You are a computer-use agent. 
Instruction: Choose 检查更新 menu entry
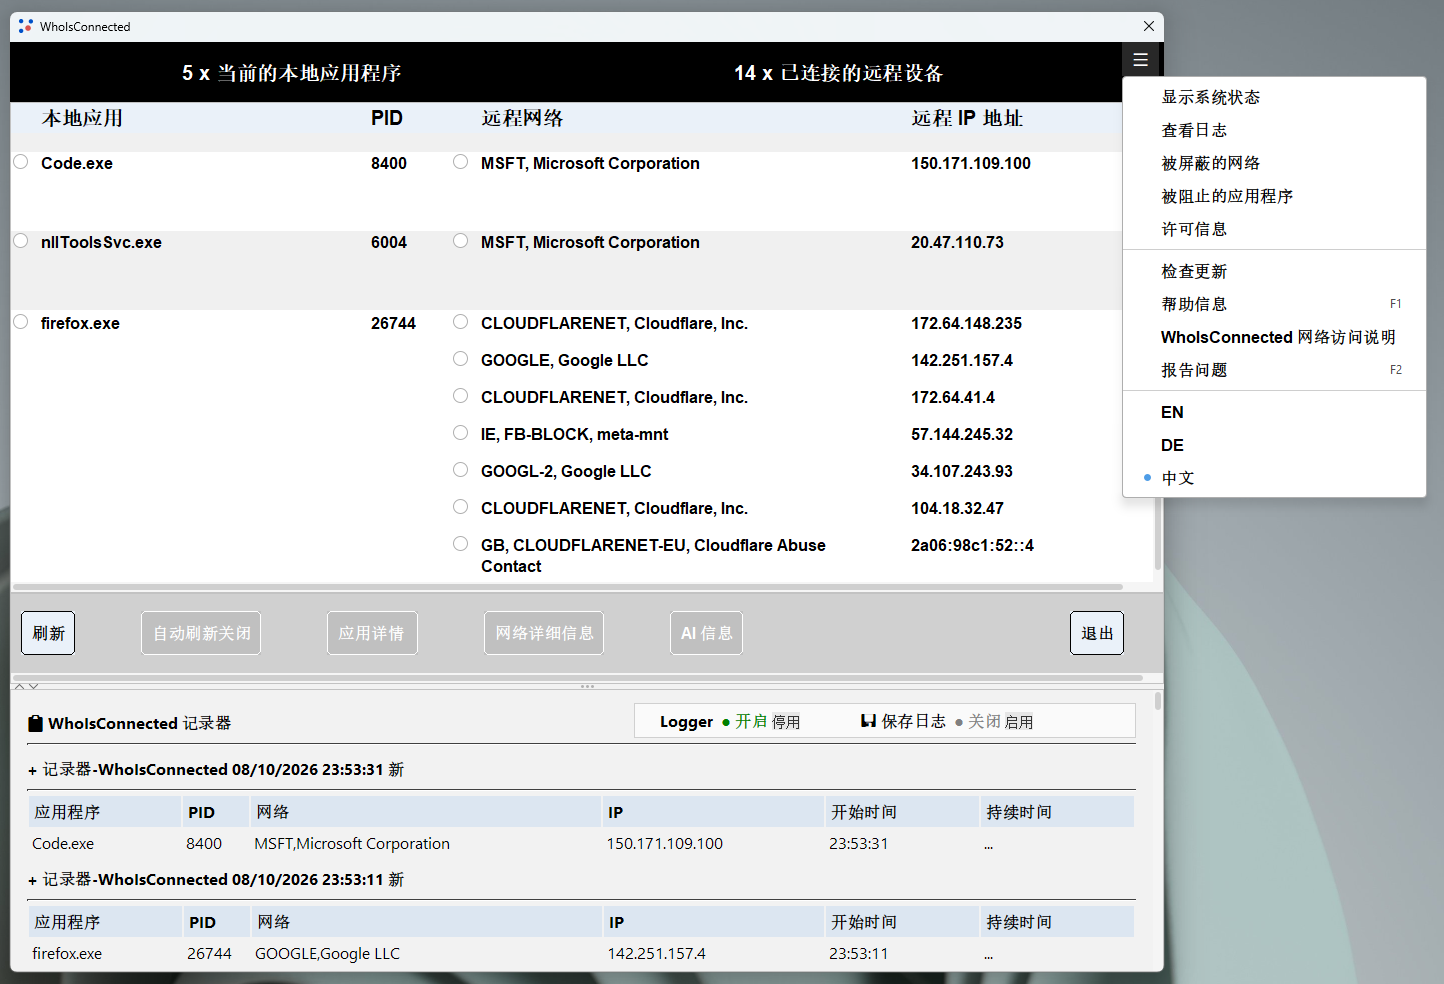tap(1274, 271)
